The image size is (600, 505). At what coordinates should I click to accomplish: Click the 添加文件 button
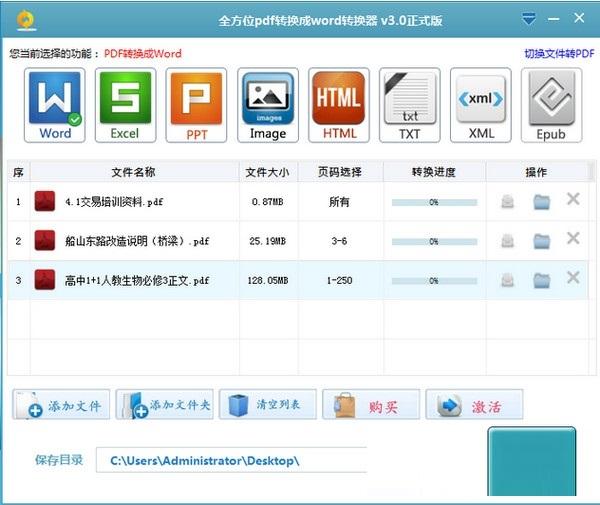(x=61, y=405)
